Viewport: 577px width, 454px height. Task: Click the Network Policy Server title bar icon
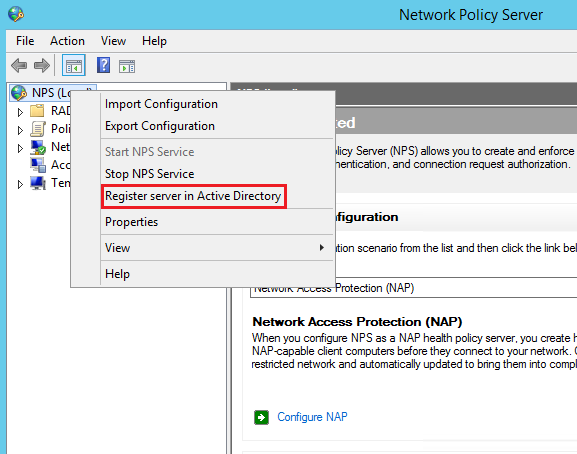pyautogui.click(x=15, y=14)
